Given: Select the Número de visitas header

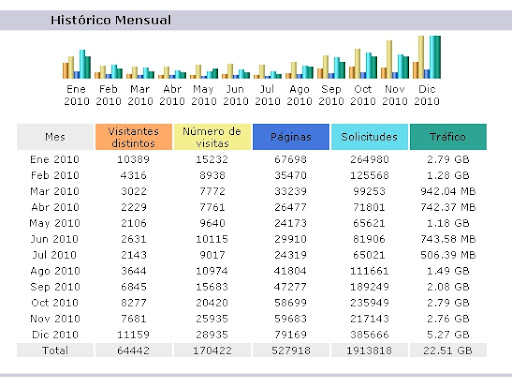Looking at the screenshot, I should [212, 137].
